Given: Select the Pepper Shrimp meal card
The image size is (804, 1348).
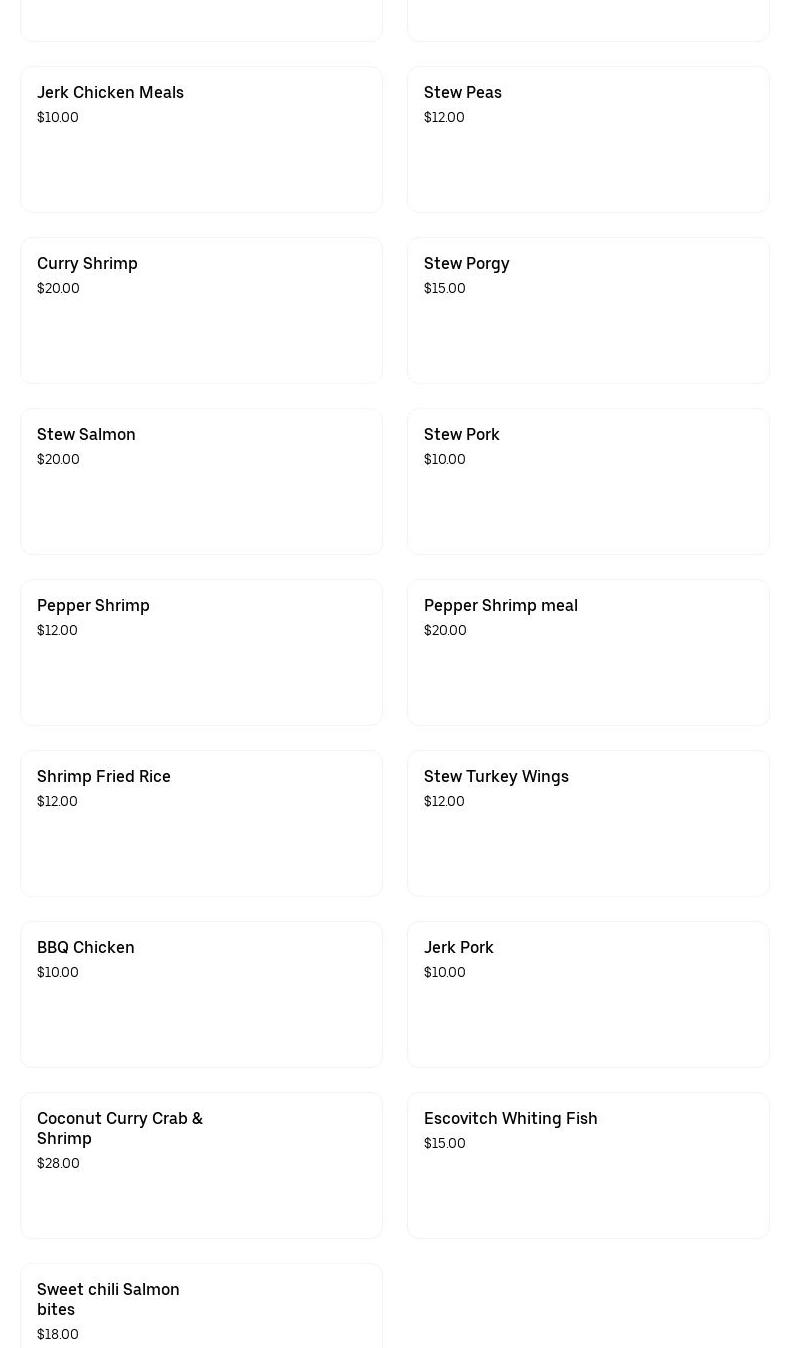Looking at the screenshot, I should [x=588, y=653].
